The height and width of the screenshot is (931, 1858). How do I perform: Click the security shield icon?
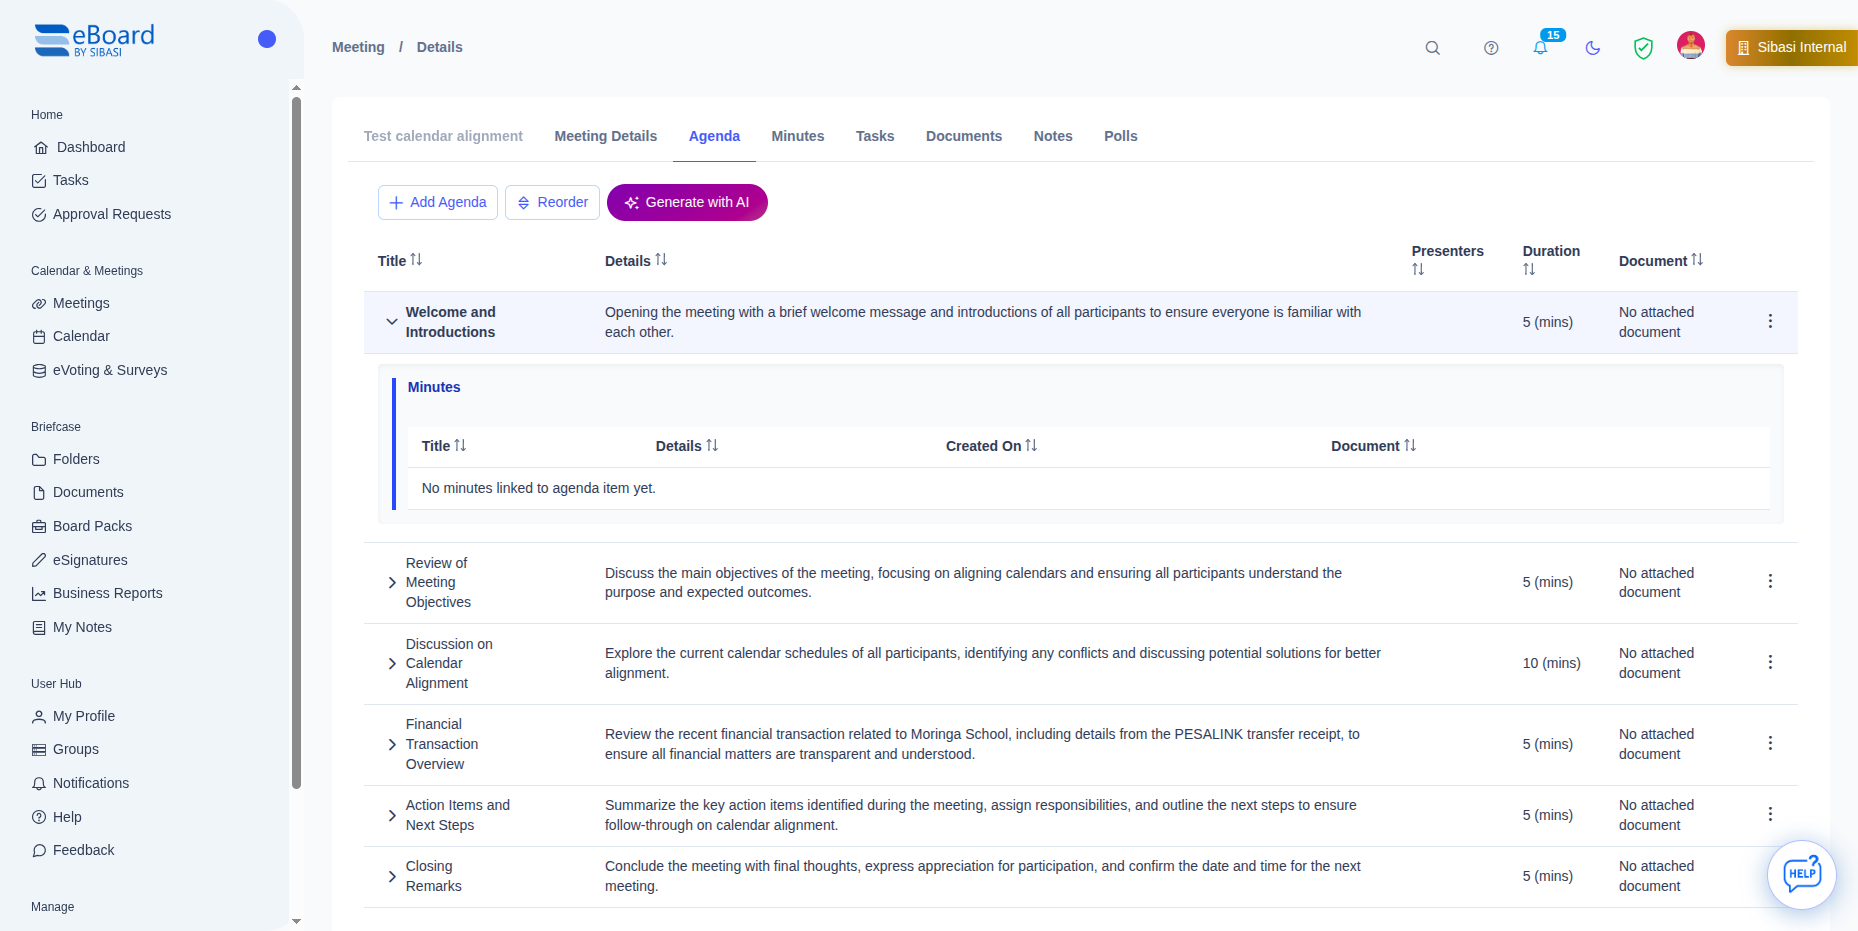pos(1643,47)
